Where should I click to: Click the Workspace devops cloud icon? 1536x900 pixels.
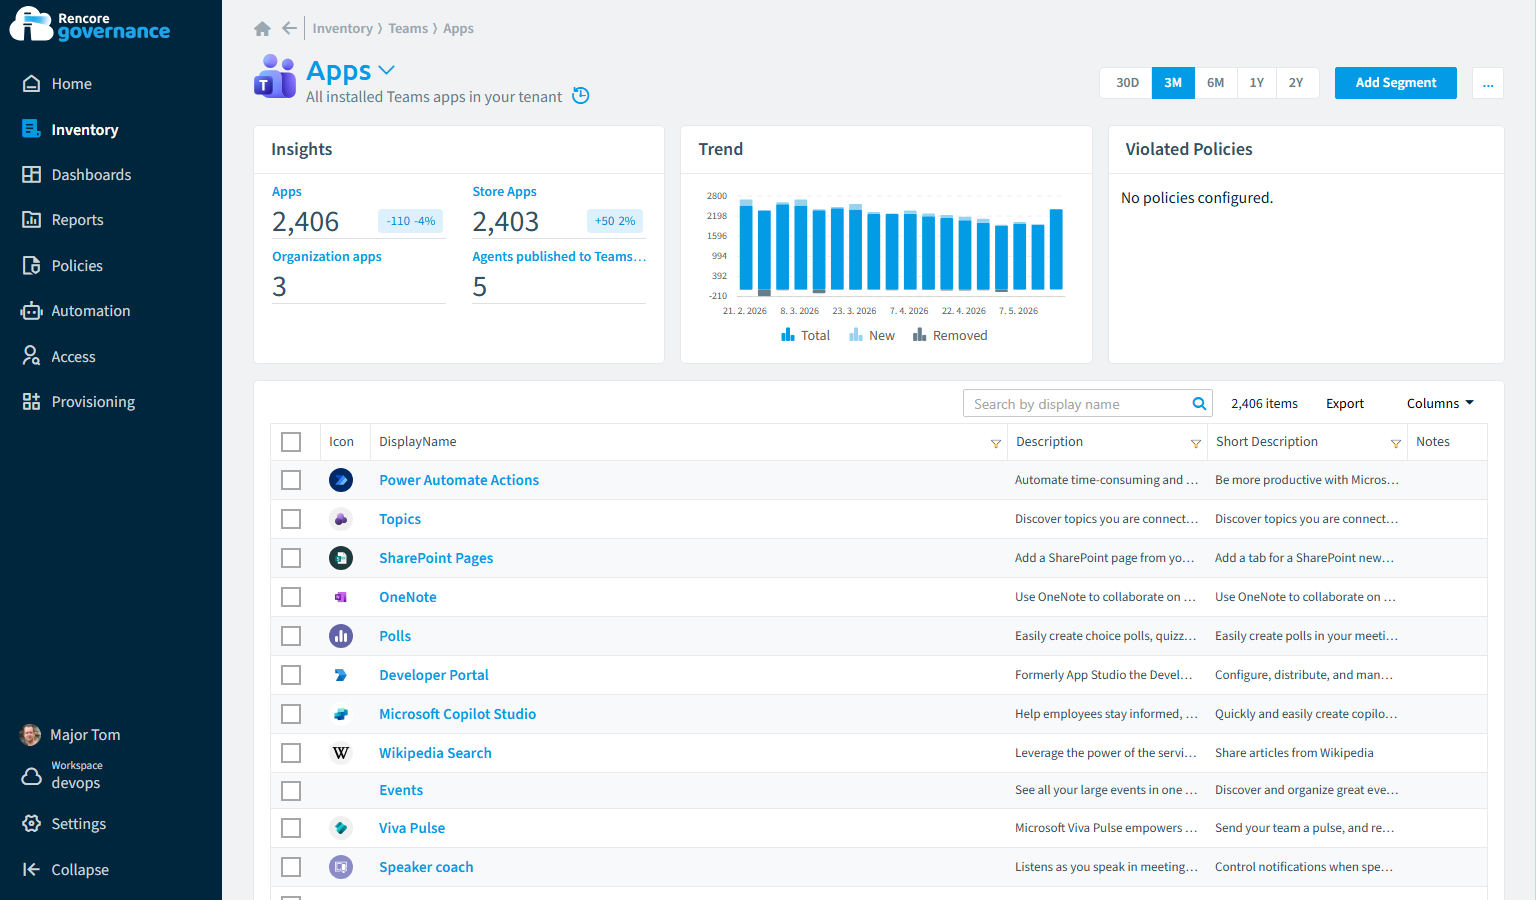pyautogui.click(x=31, y=776)
